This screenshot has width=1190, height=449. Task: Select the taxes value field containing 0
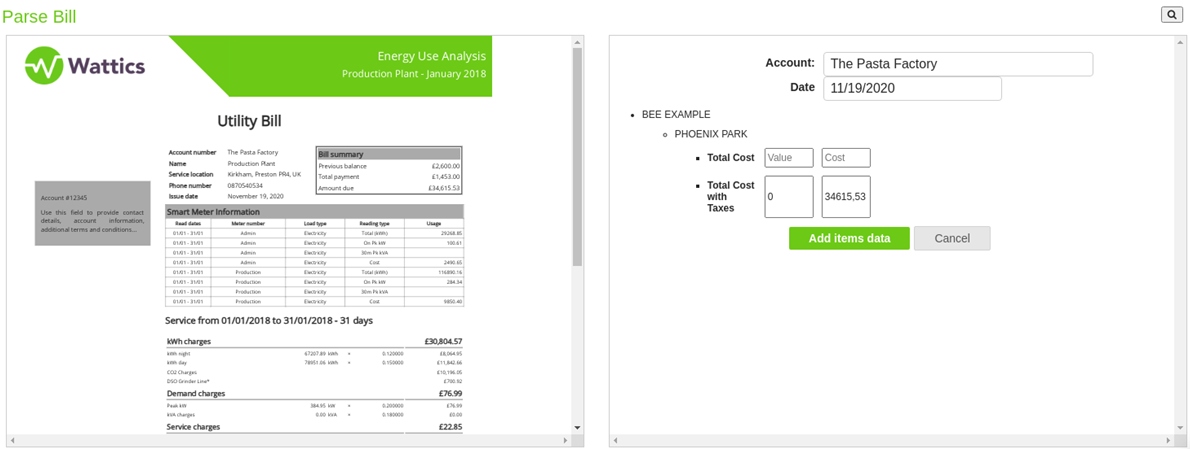[789, 197]
